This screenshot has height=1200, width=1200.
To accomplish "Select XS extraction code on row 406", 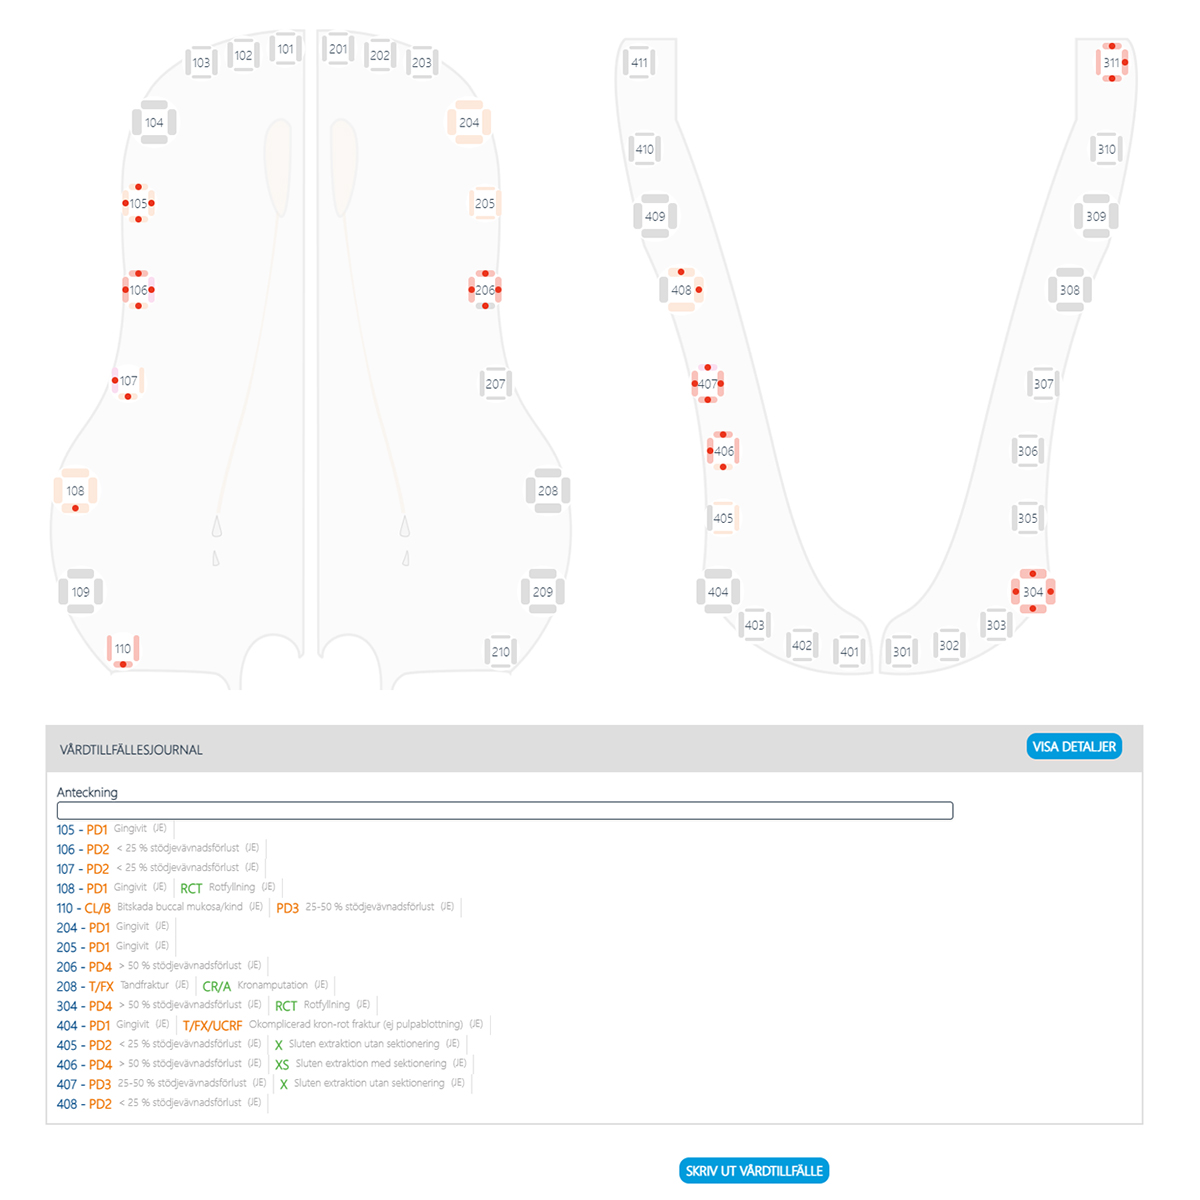I will pos(282,1065).
